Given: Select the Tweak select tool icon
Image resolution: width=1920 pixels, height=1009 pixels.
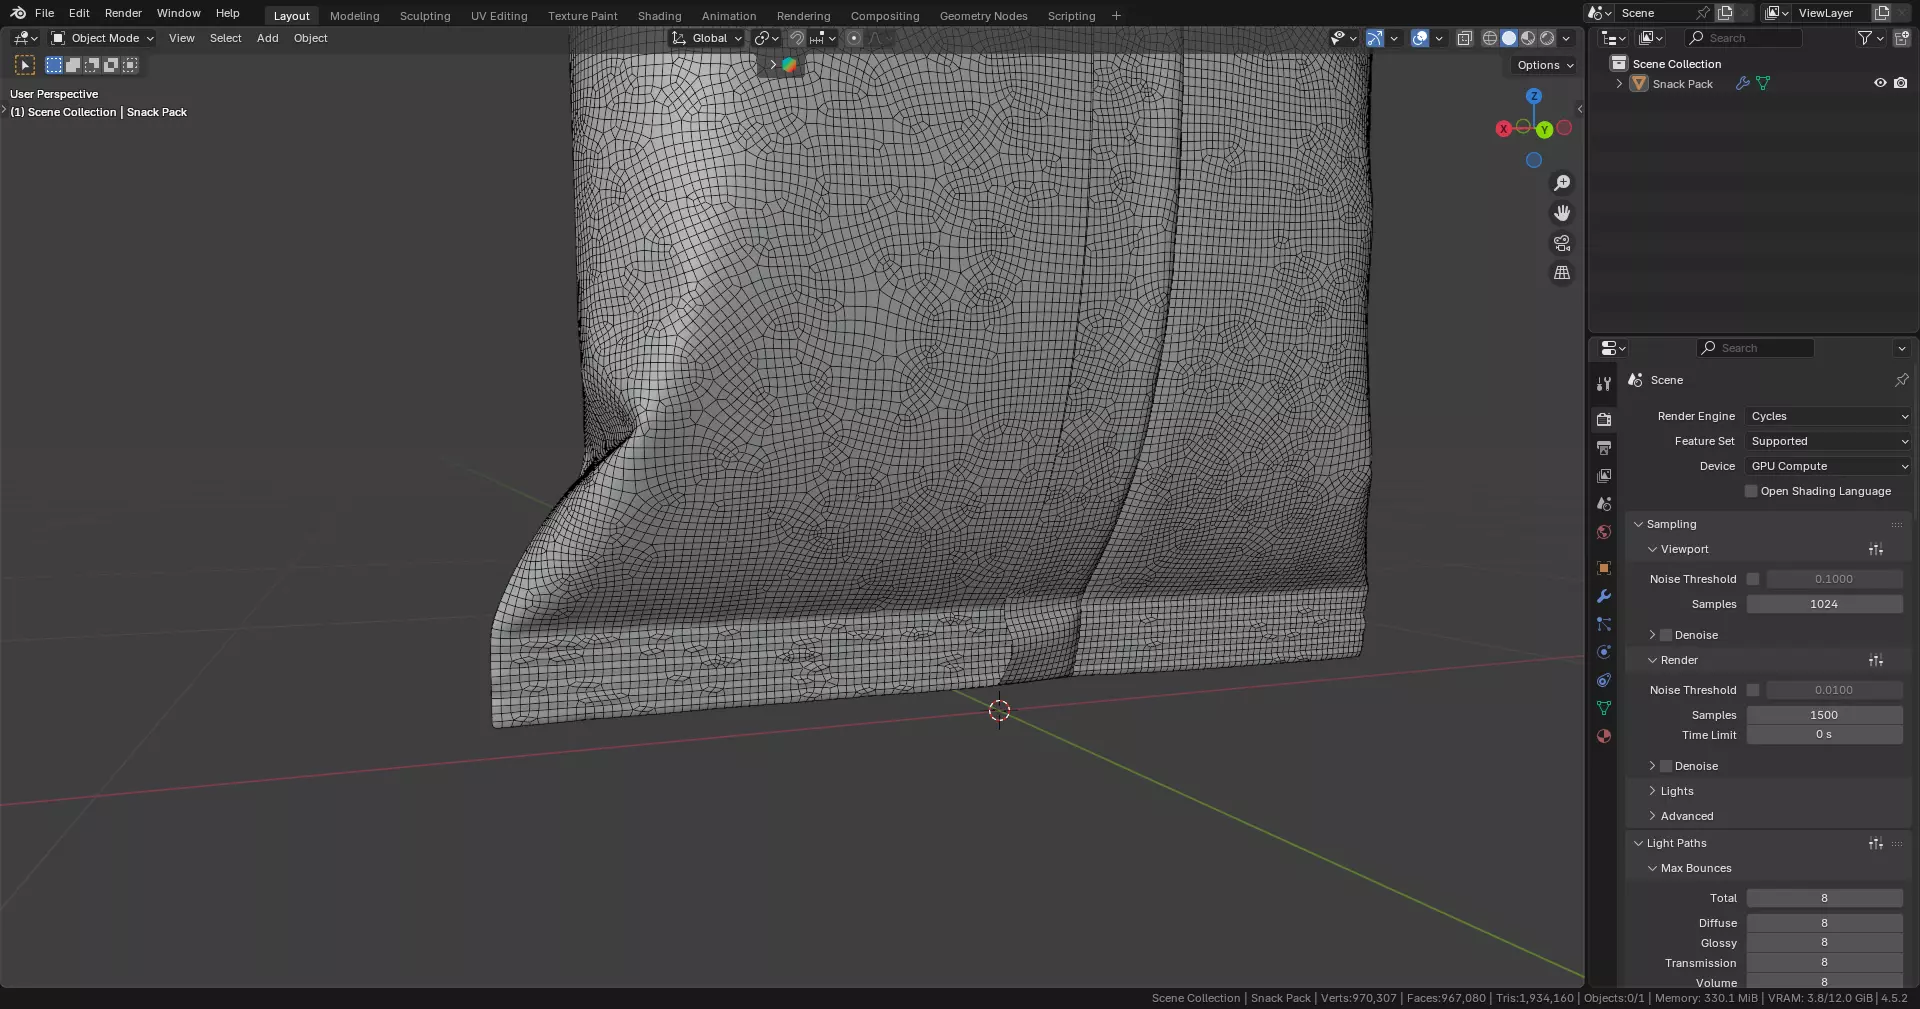Looking at the screenshot, I should point(25,65).
